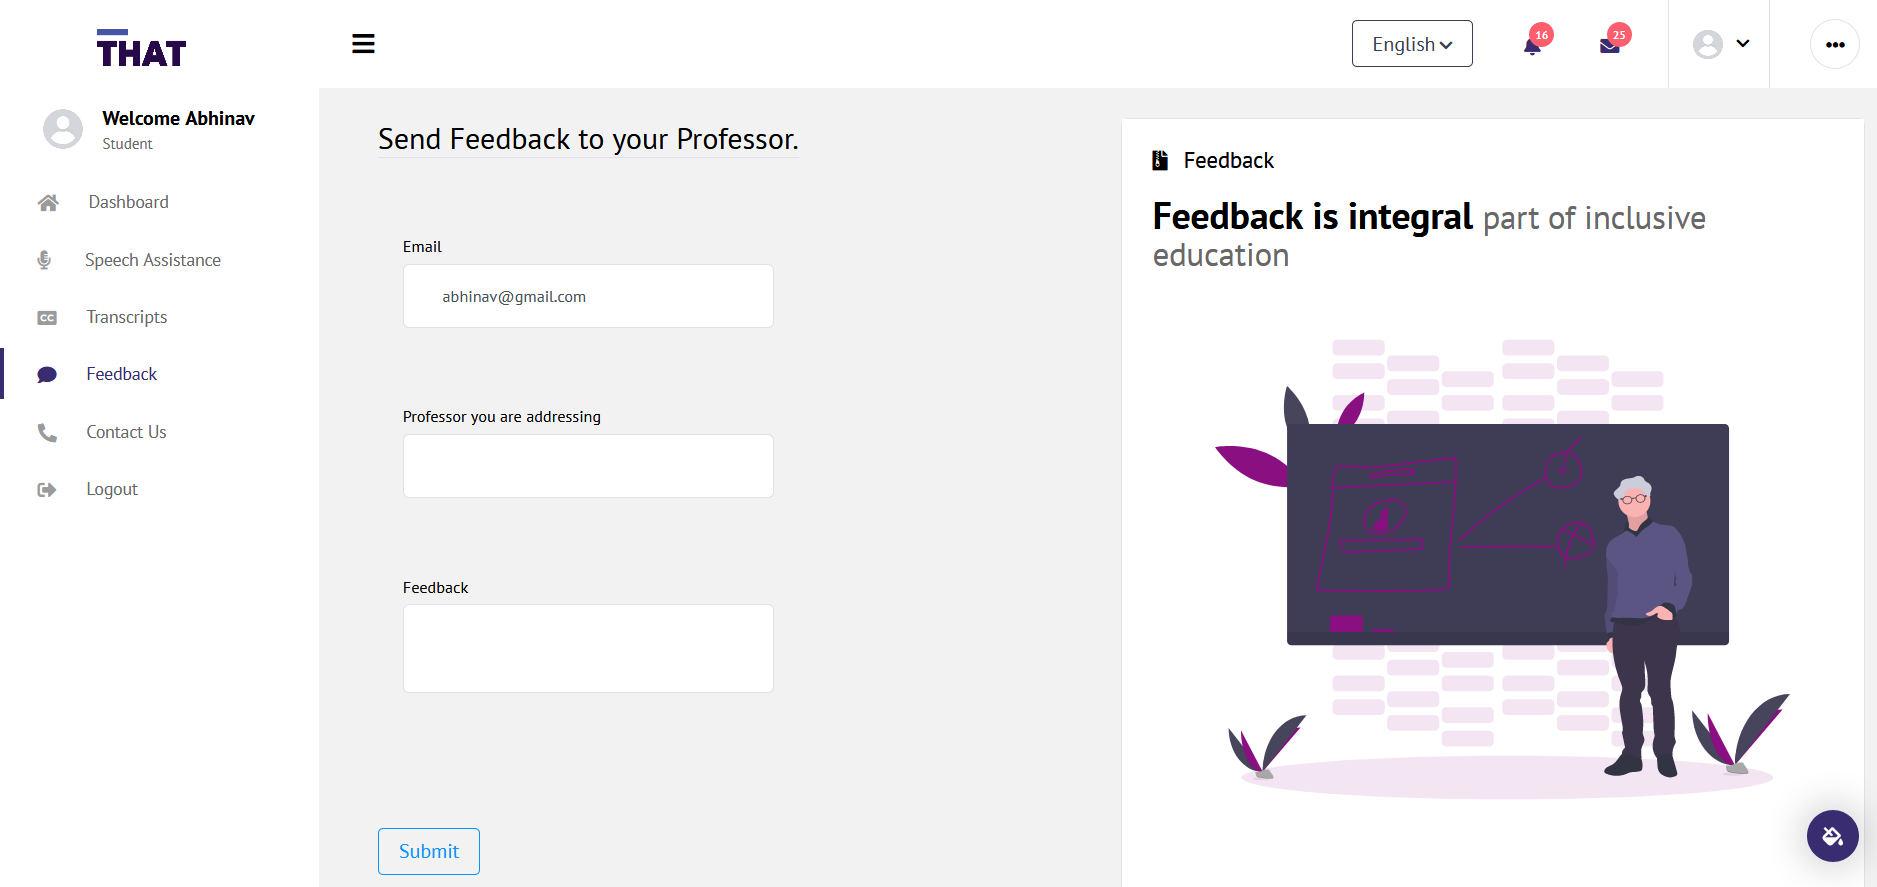
Task: Click the microphone Speech Assistance icon
Action: pos(44,260)
